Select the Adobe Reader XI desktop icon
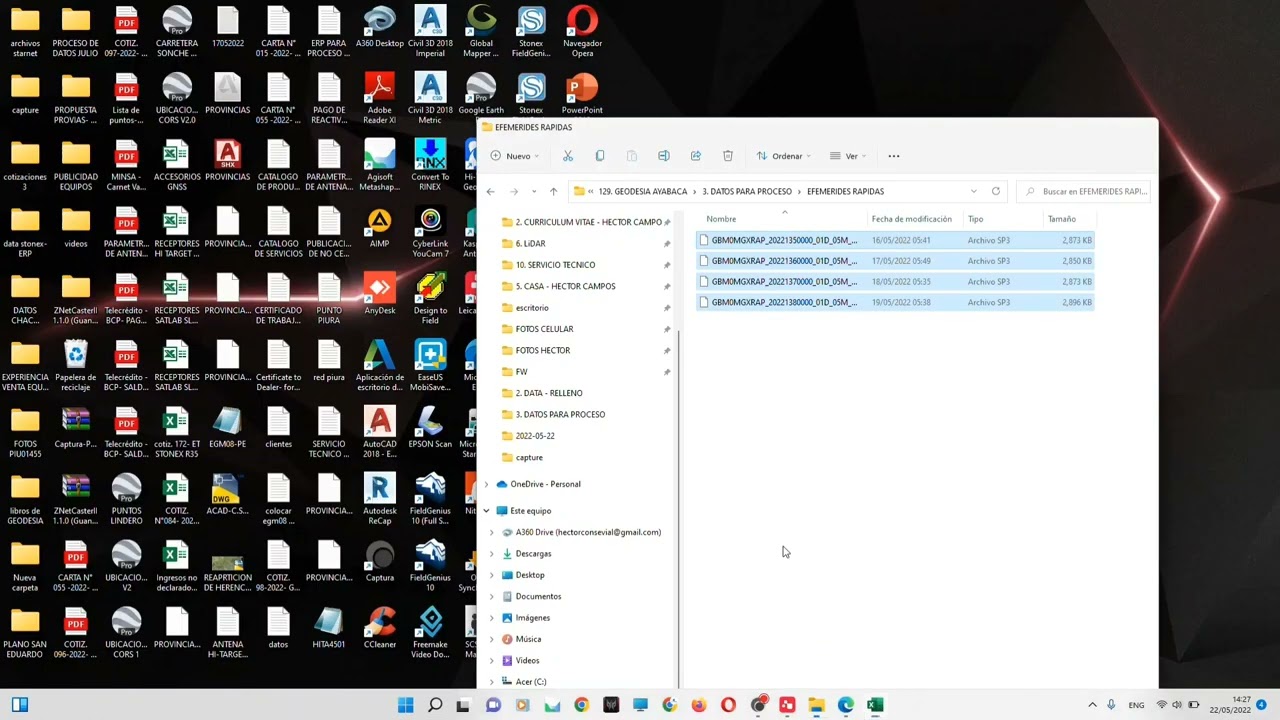Screen dimensions: 1280x720 [379, 98]
